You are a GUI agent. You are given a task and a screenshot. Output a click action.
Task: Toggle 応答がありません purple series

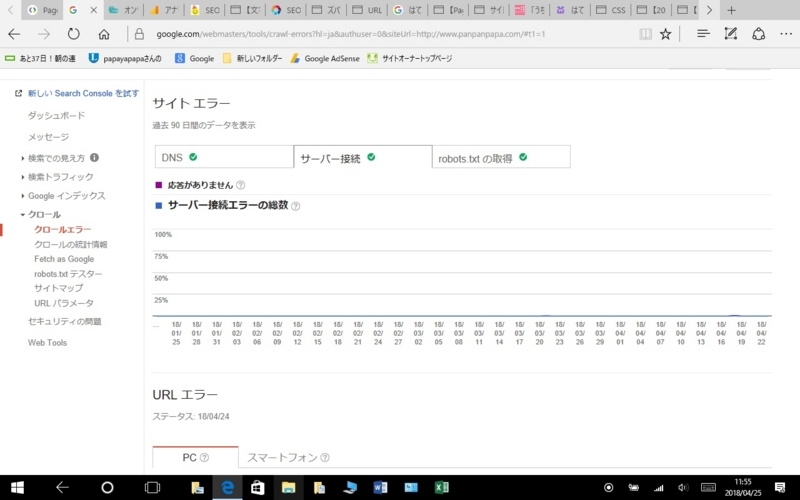pos(159,185)
